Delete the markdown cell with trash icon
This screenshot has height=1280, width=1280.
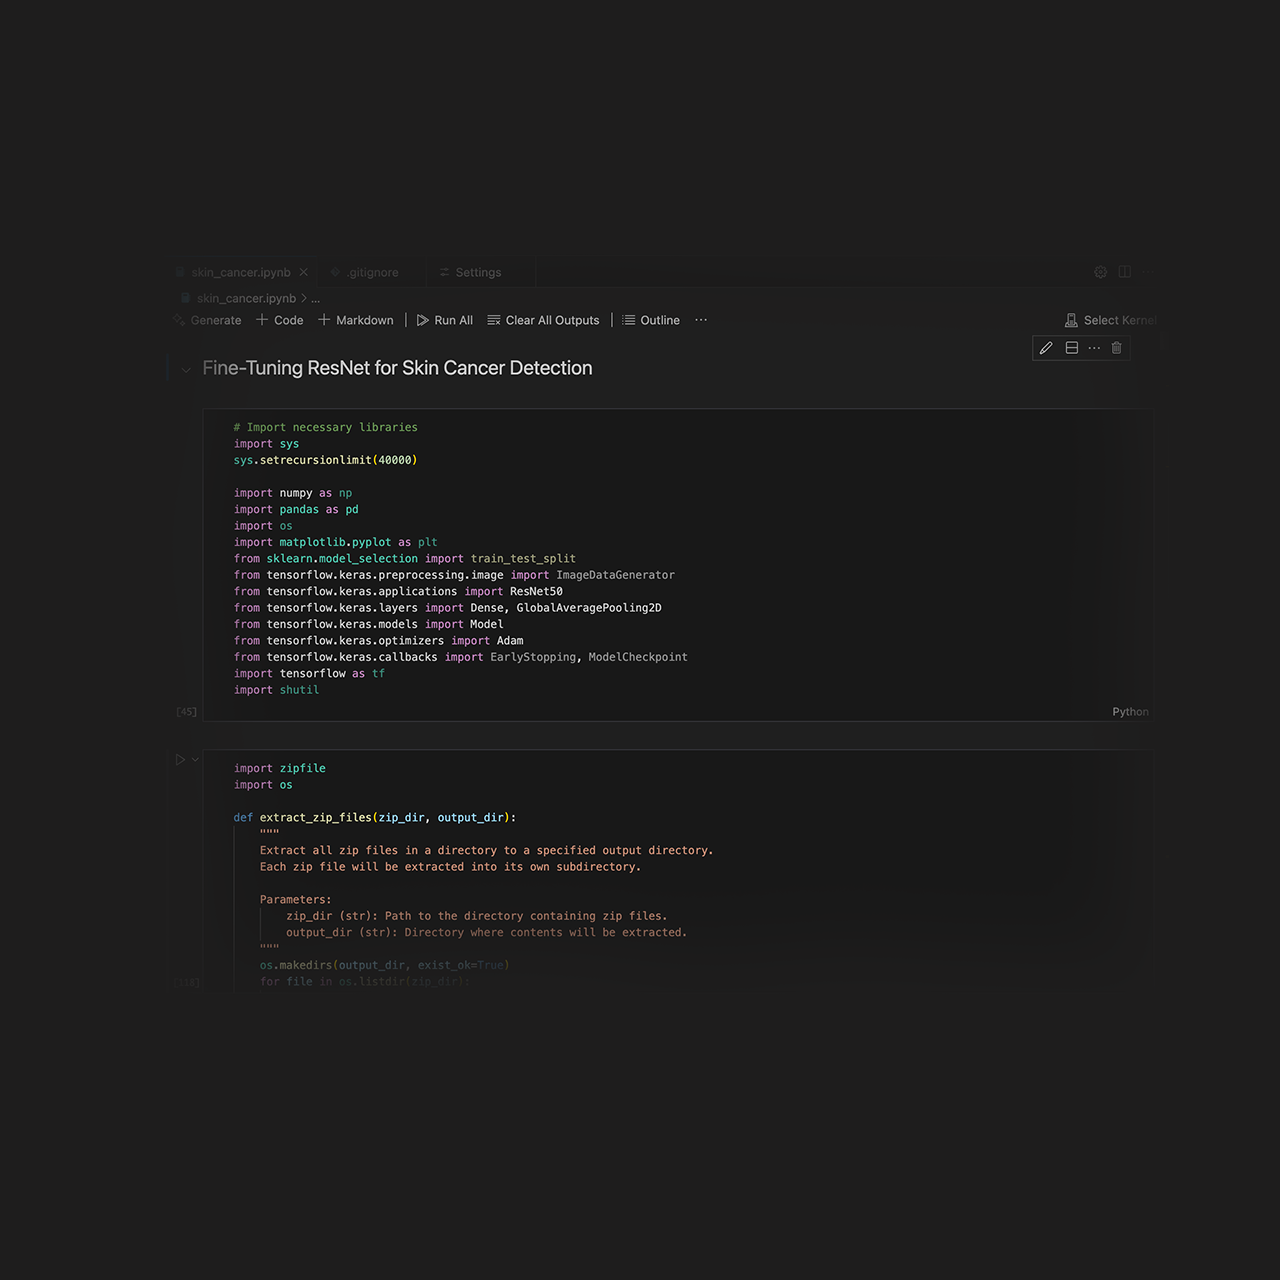coord(1117,348)
